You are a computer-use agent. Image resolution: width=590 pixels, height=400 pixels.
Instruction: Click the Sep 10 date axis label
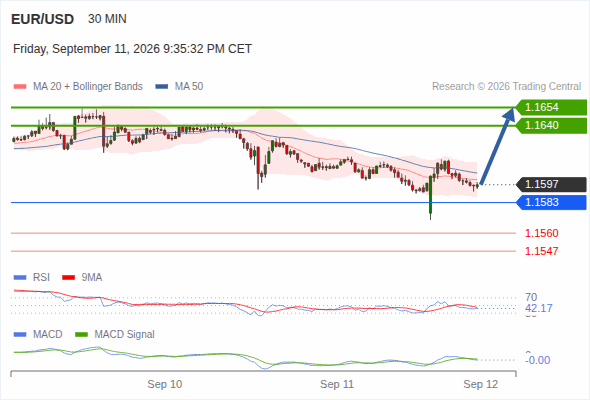pyautogui.click(x=165, y=384)
